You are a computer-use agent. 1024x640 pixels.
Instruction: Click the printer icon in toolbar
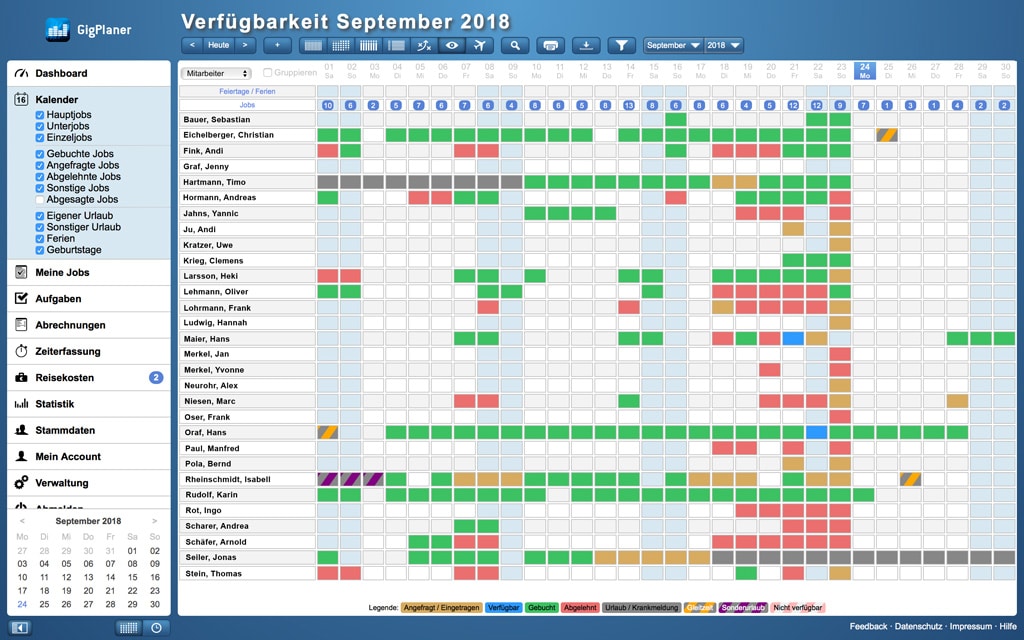549,45
